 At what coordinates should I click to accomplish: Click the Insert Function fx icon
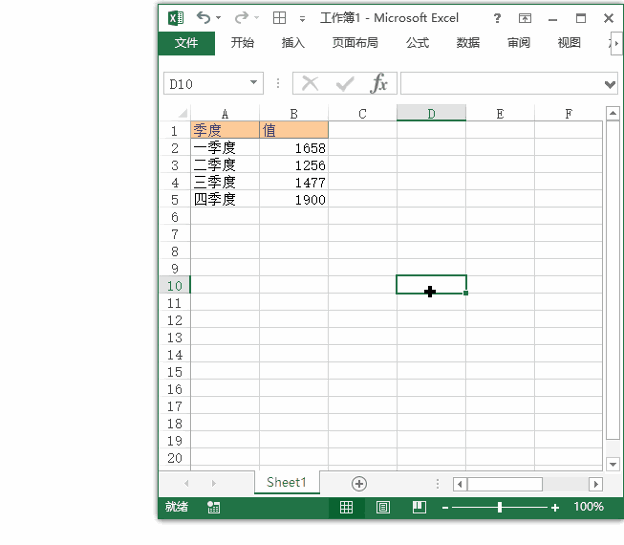(379, 84)
